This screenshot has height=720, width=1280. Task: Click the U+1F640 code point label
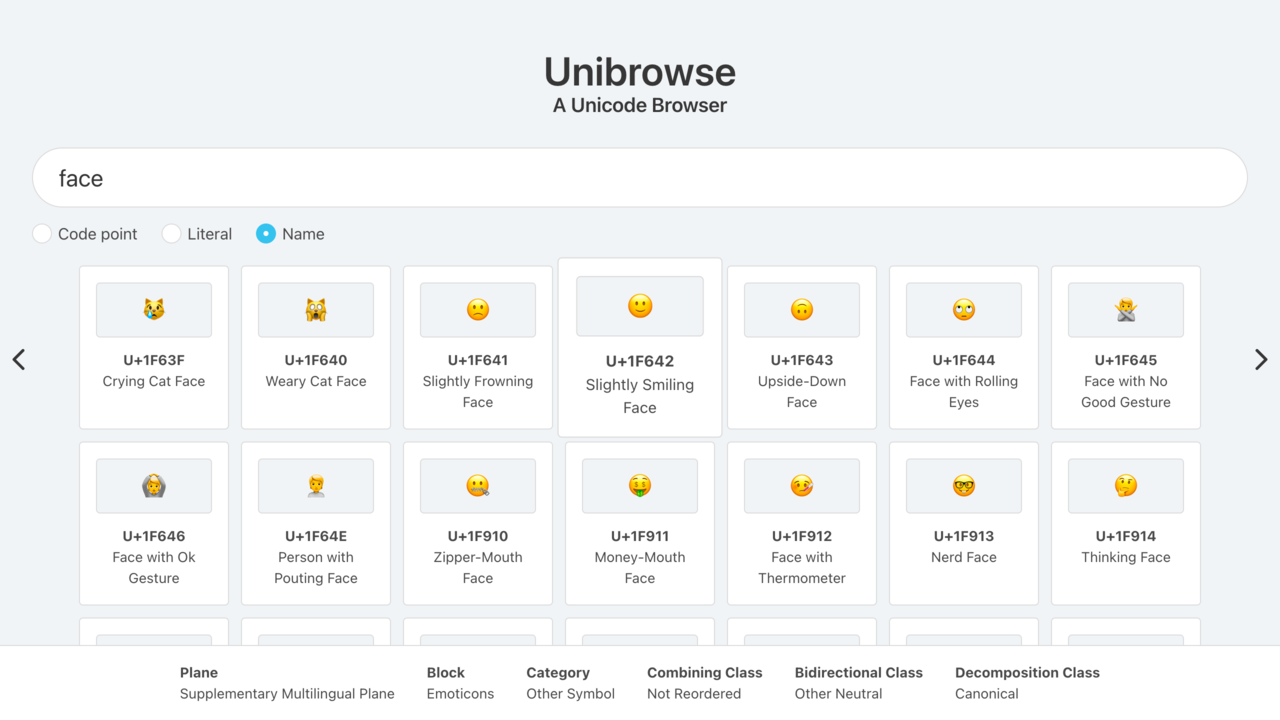pos(316,360)
